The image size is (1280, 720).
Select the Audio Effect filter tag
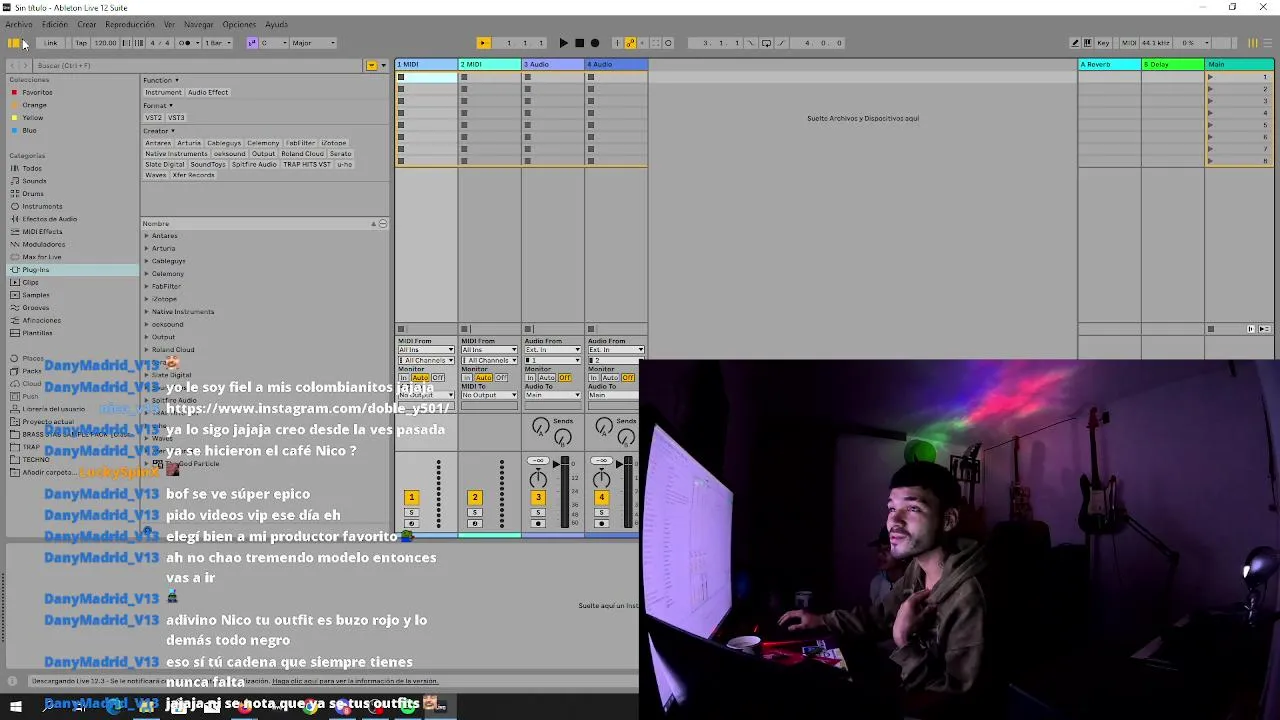(x=208, y=92)
